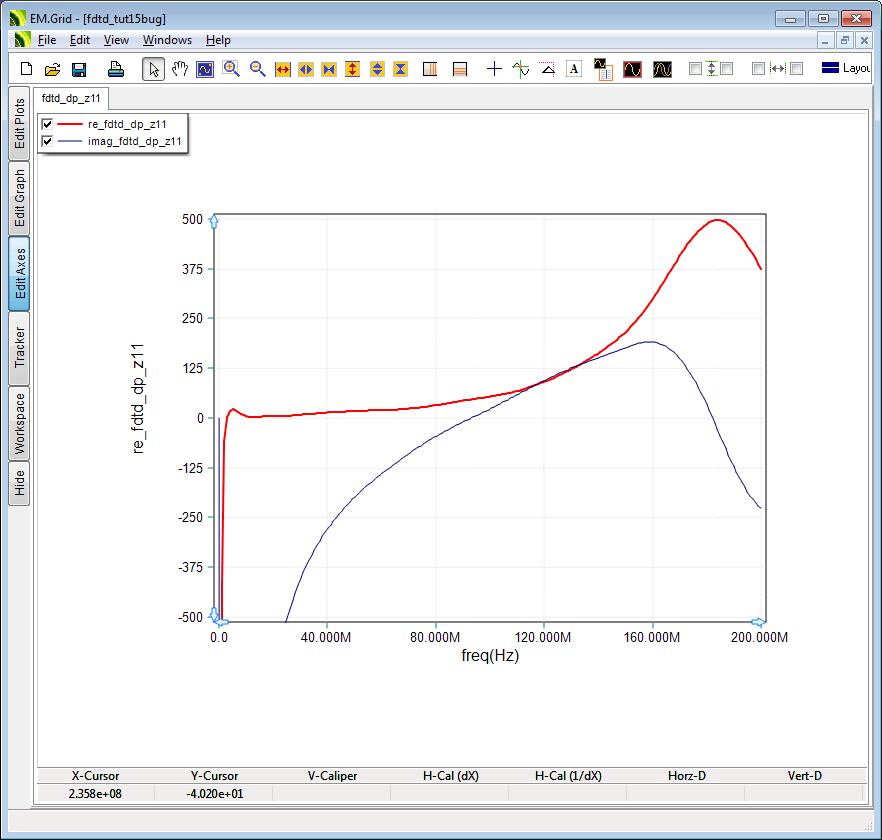Viewport: 882px width, 840px height.
Task: Expand the Edit Plots side panel
Action: (19, 123)
